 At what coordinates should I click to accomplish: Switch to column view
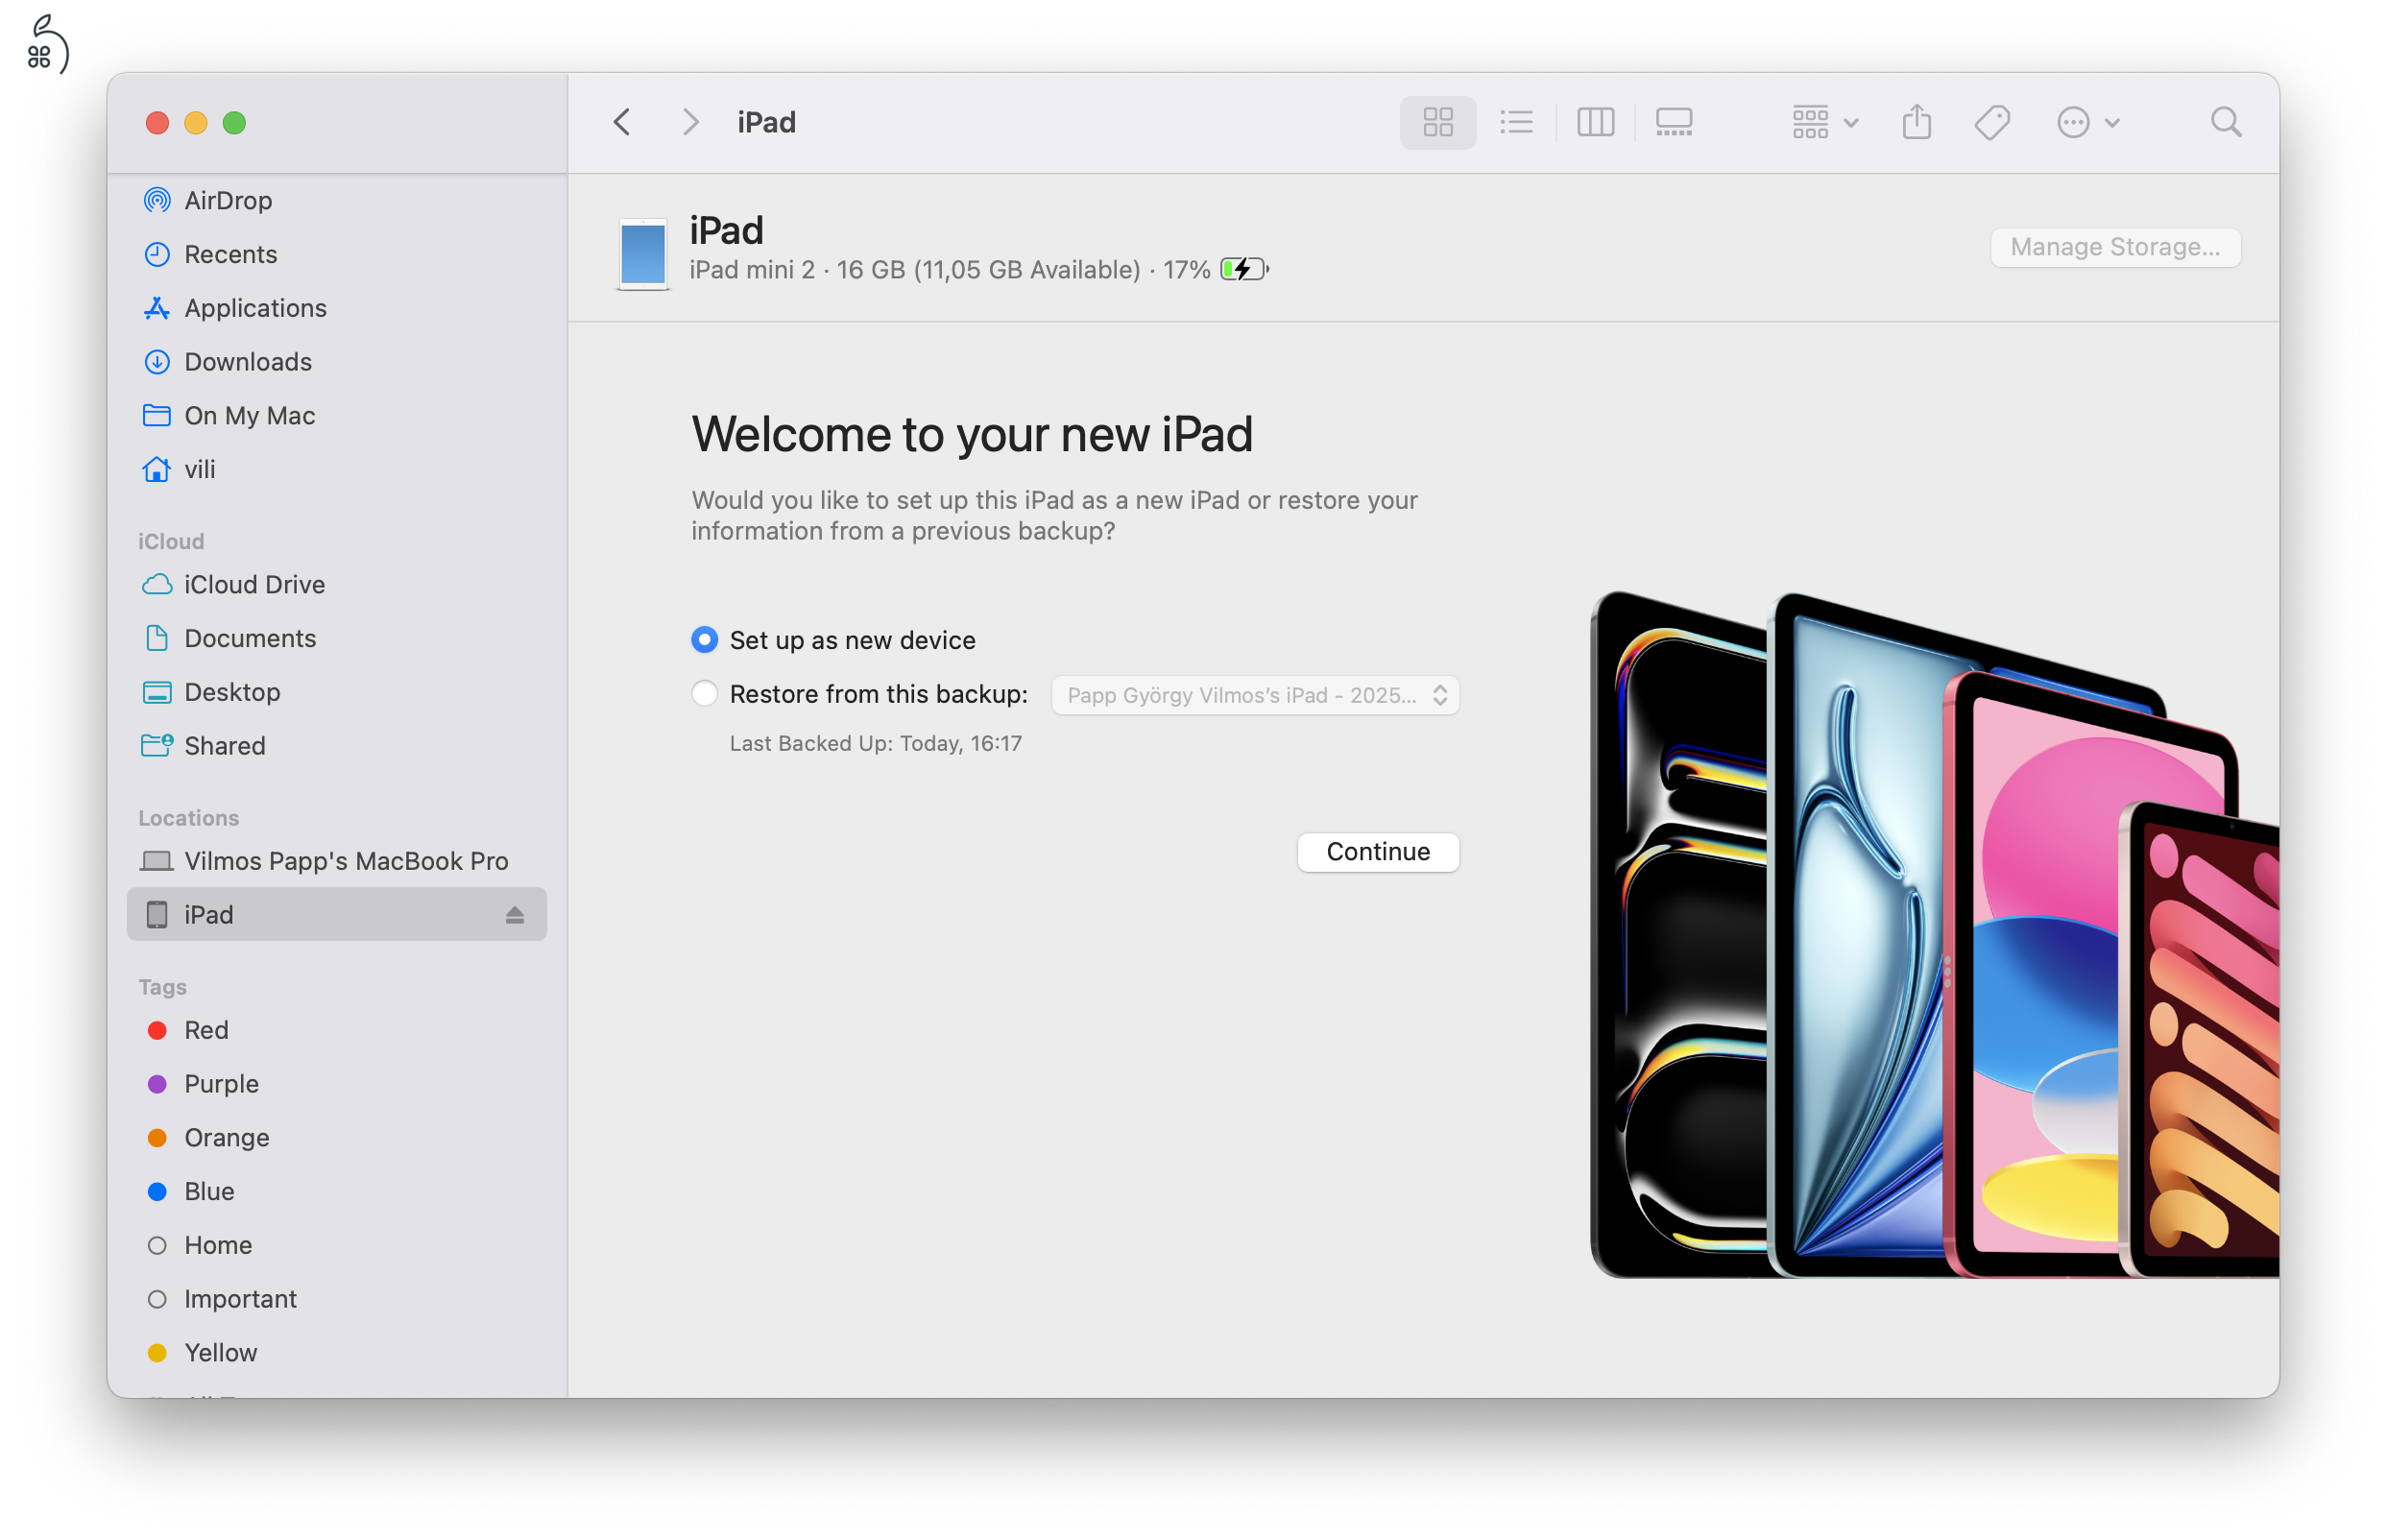tap(1595, 122)
